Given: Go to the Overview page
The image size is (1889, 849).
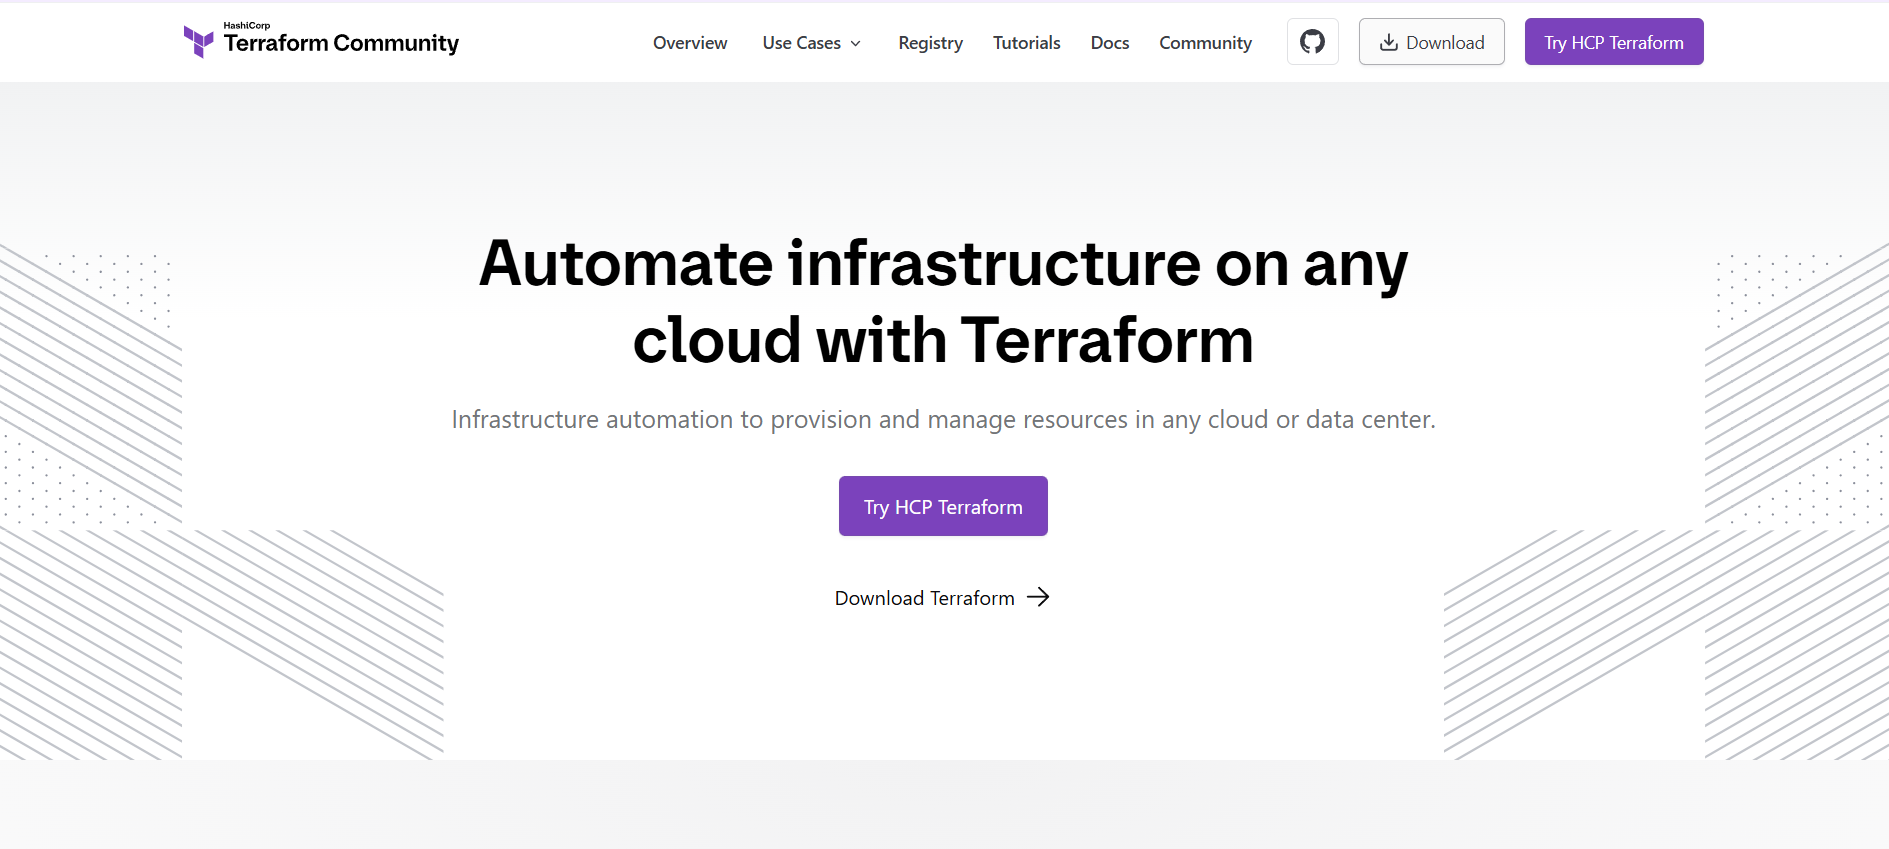Looking at the screenshot, I should pos(690,43).
